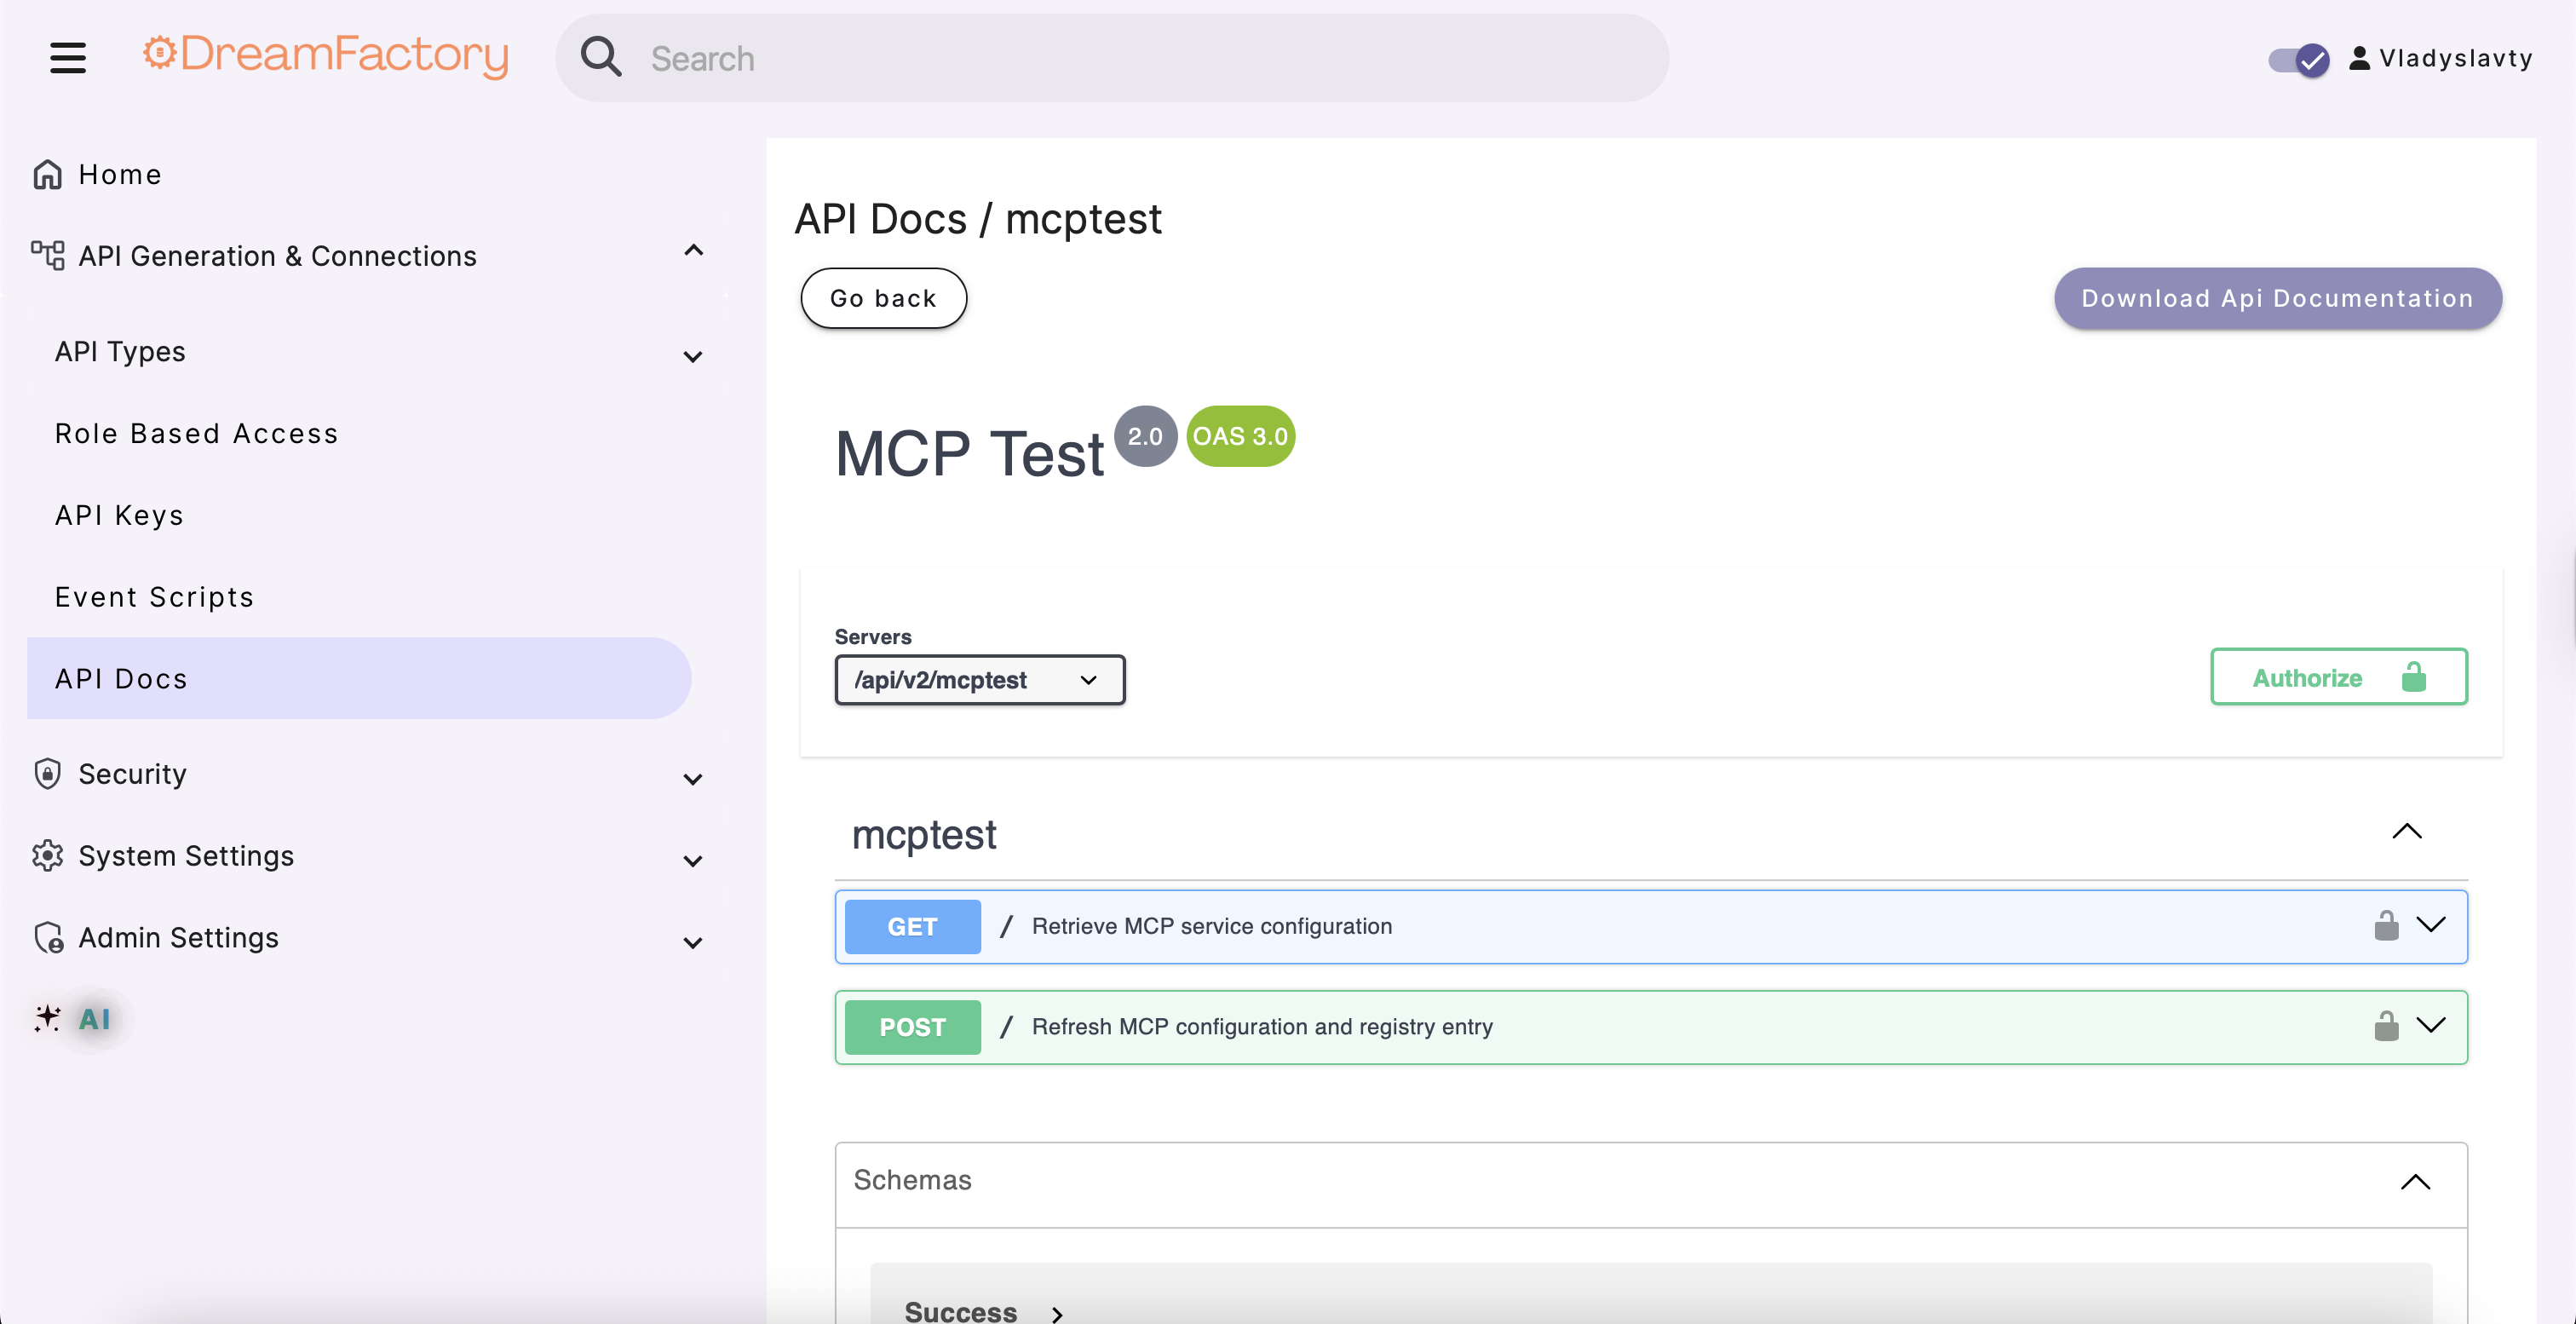Click the DreamFactory logo

click(324, 57)
